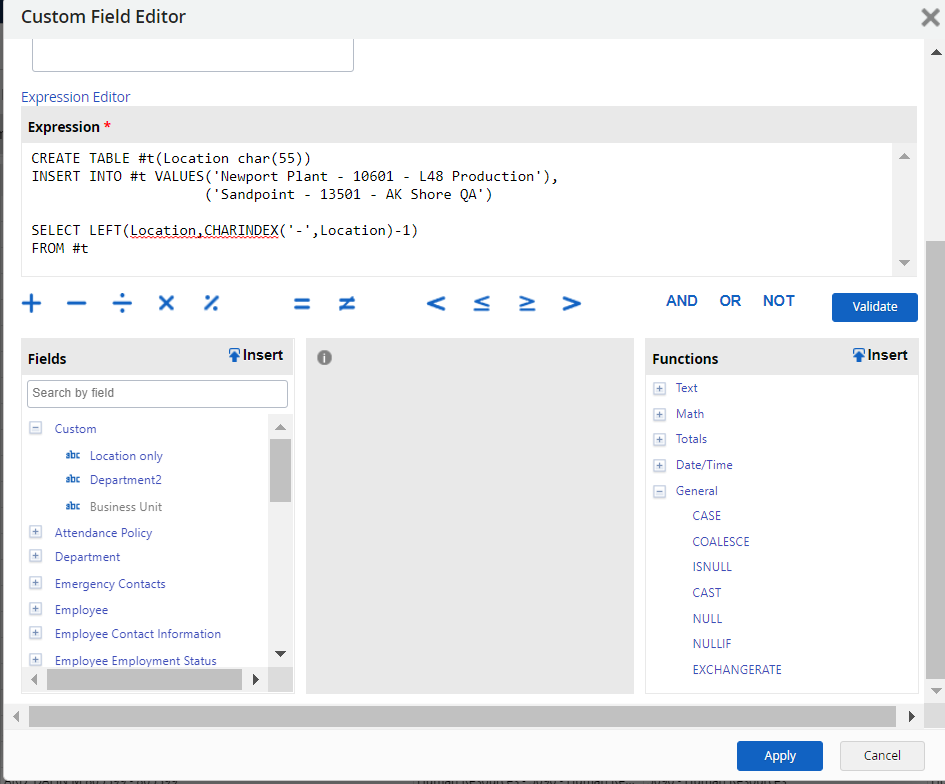Image resolution: width=945 pixels, height=784 pixels.
Task: Click the Fields list up scroll arrow
Action: click(x=280, y=427)
